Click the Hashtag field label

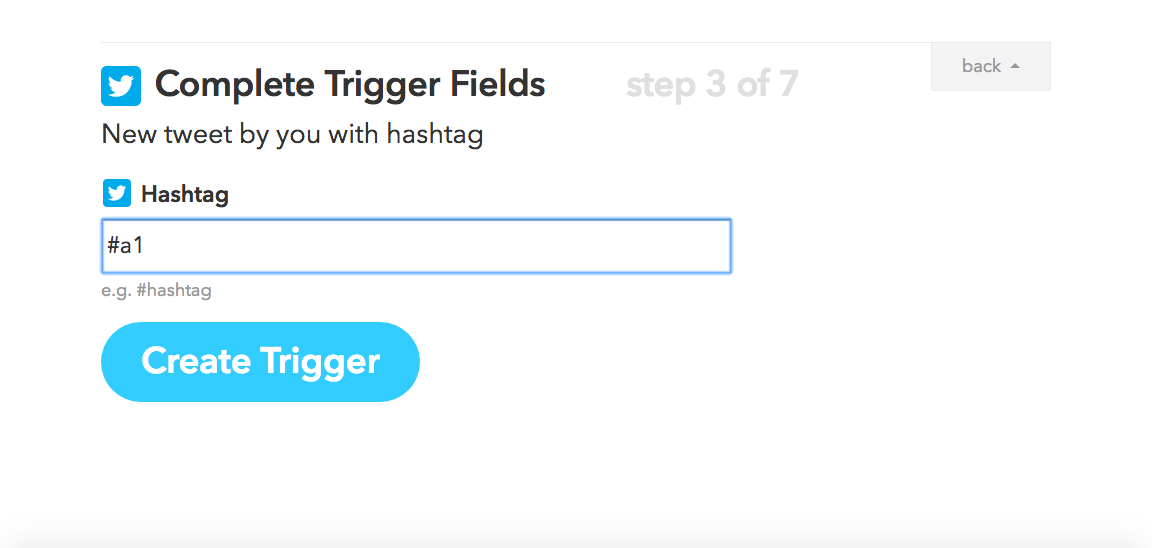(185, 194)
